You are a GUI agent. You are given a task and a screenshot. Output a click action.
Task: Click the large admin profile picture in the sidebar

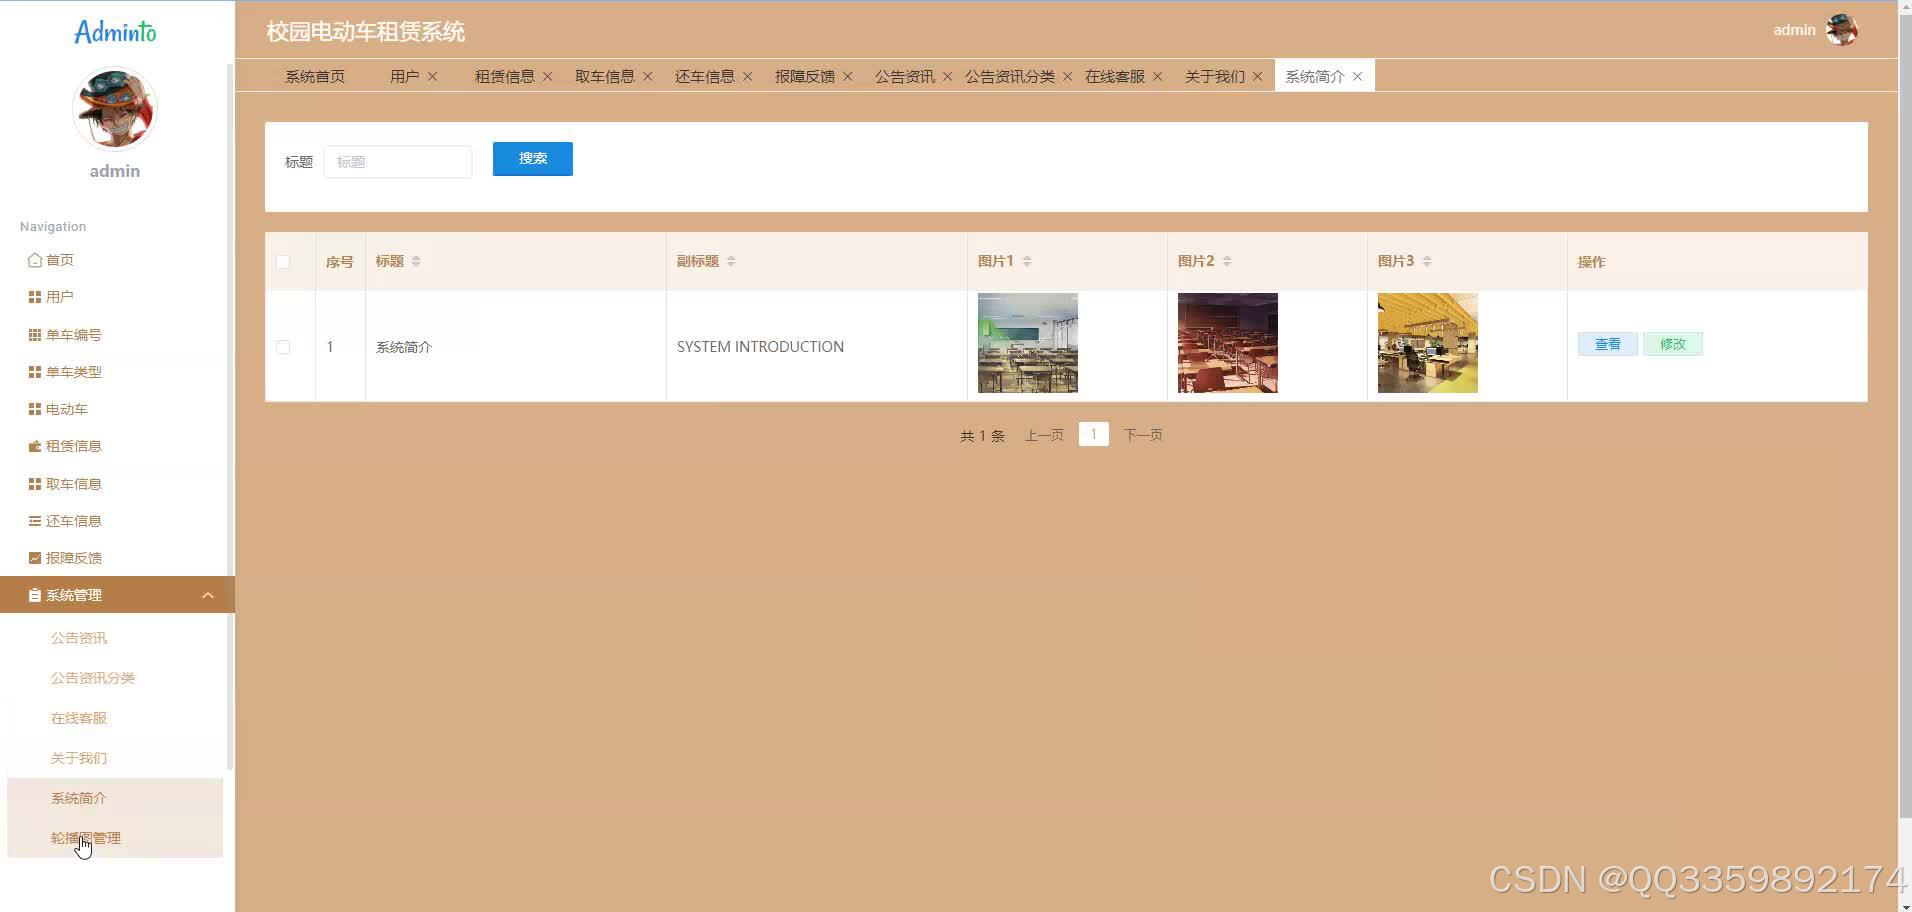pyautogui.click(x=115, y=109)
